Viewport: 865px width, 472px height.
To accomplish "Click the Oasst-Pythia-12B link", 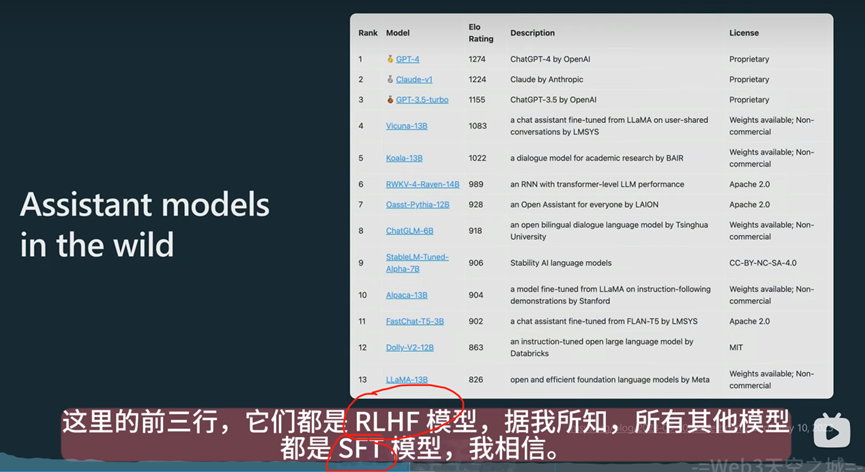I will [x=418, y=204].
